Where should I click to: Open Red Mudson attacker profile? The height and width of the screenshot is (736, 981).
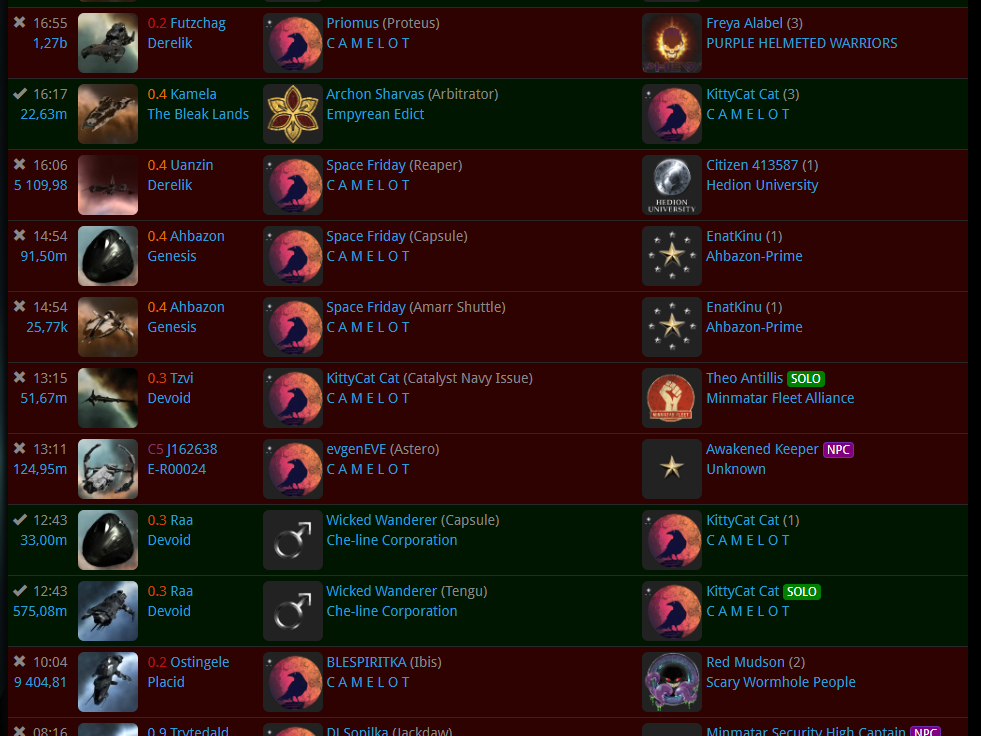coord(745,662)
